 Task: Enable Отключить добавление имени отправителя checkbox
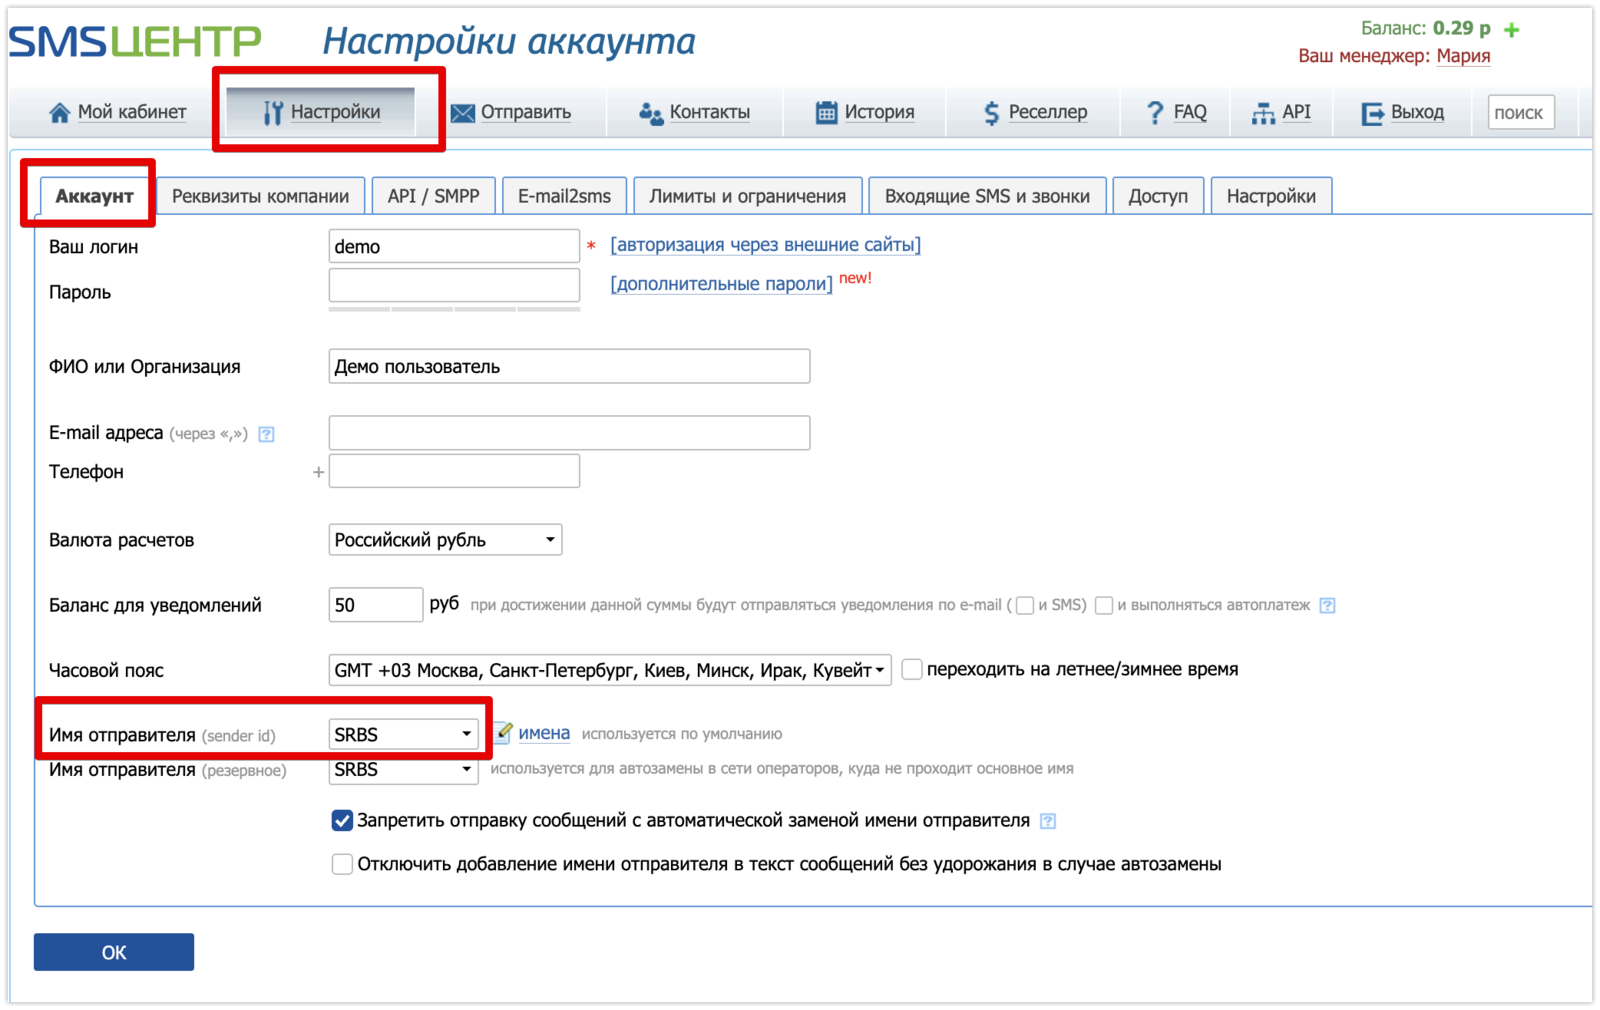342,864
